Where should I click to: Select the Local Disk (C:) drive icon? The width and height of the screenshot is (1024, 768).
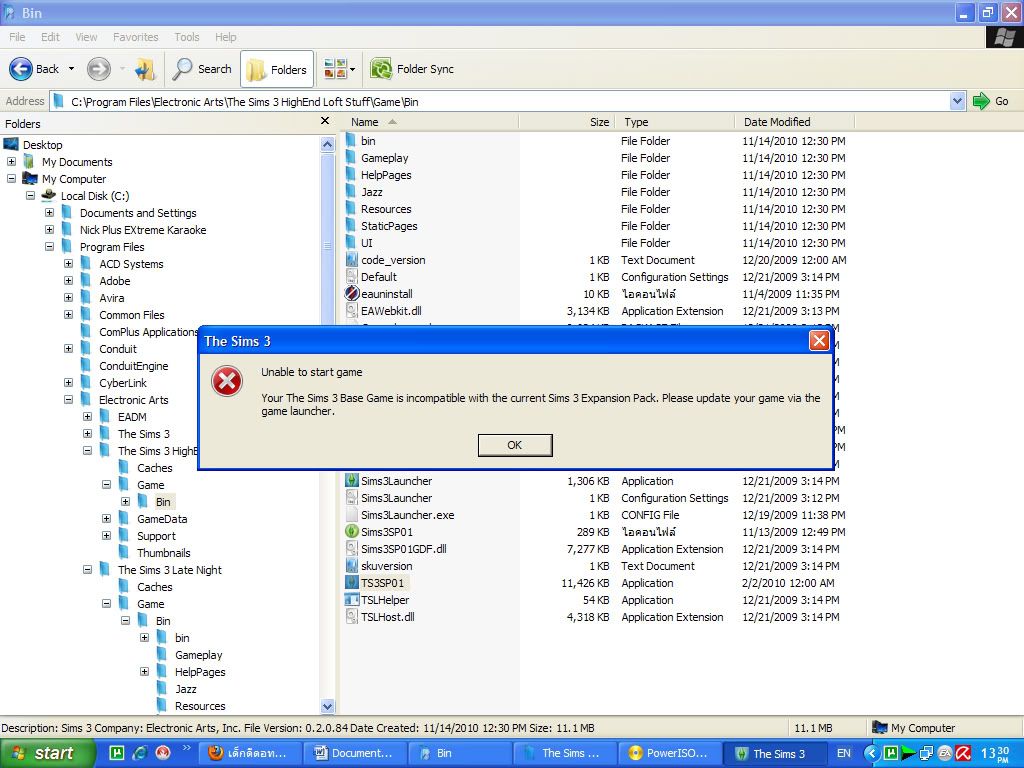pyautogui.click(x=48, y=195)
